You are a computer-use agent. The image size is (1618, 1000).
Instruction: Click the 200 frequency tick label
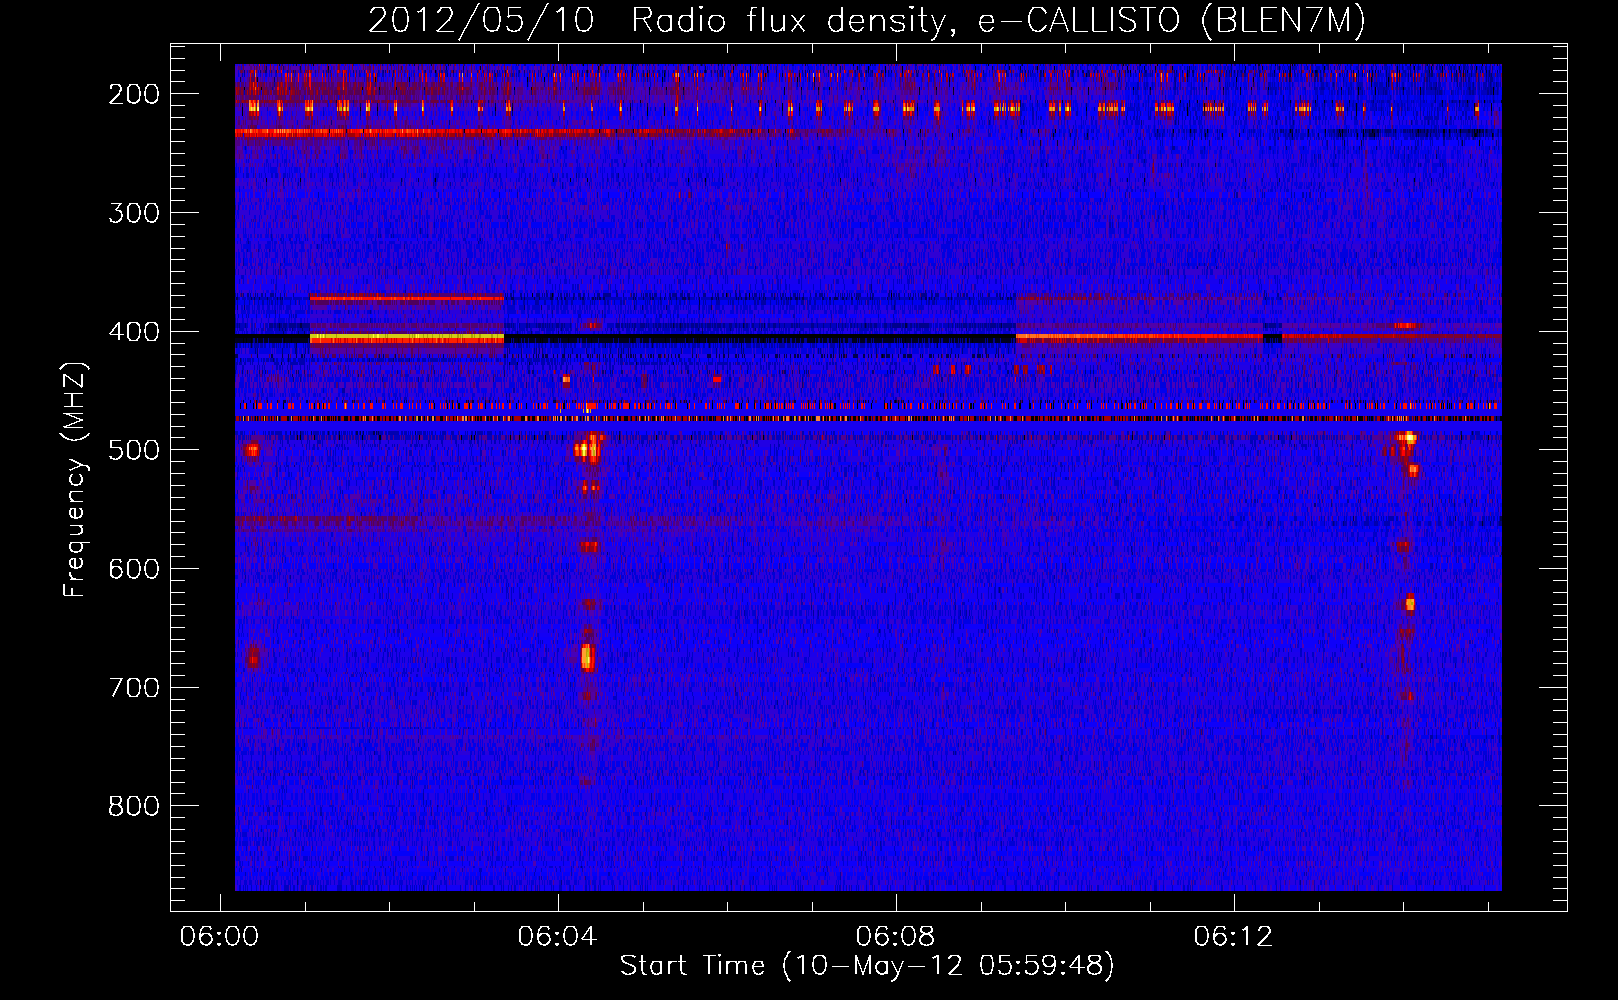[x=133, y=94]
